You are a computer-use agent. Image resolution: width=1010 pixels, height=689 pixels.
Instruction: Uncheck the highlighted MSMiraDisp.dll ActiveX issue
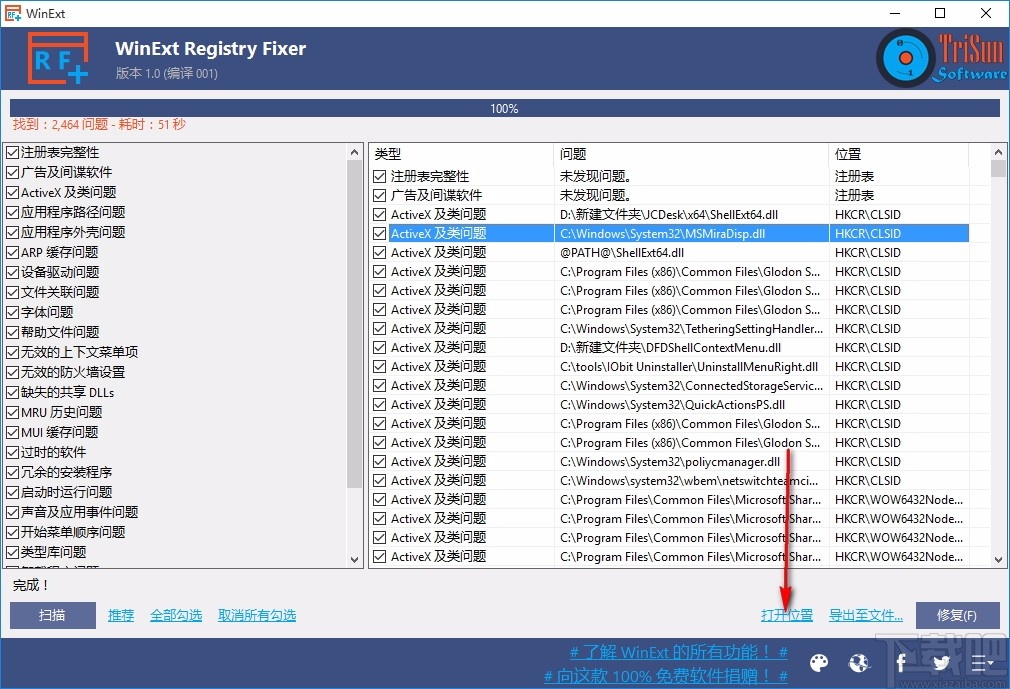tap(380, 233)
